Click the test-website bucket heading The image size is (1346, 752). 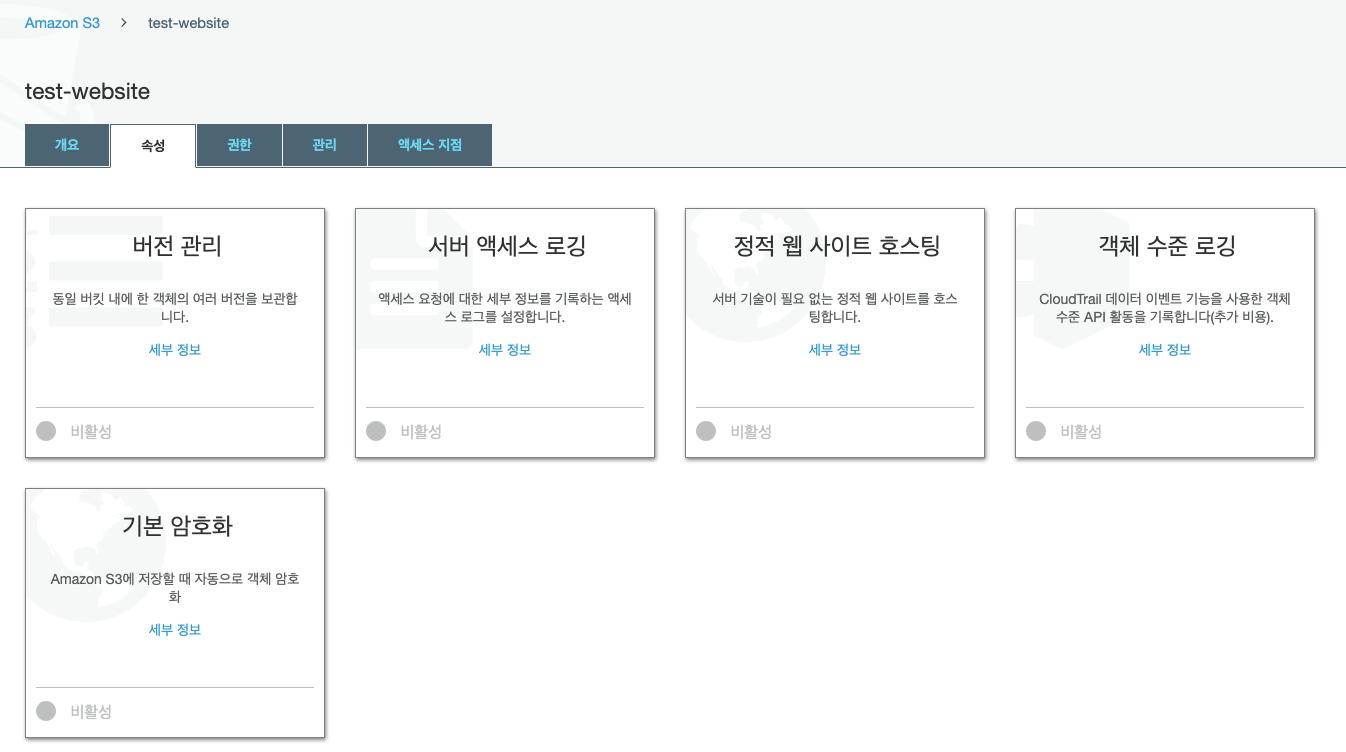pyautogui.click(x=88, y=92)
